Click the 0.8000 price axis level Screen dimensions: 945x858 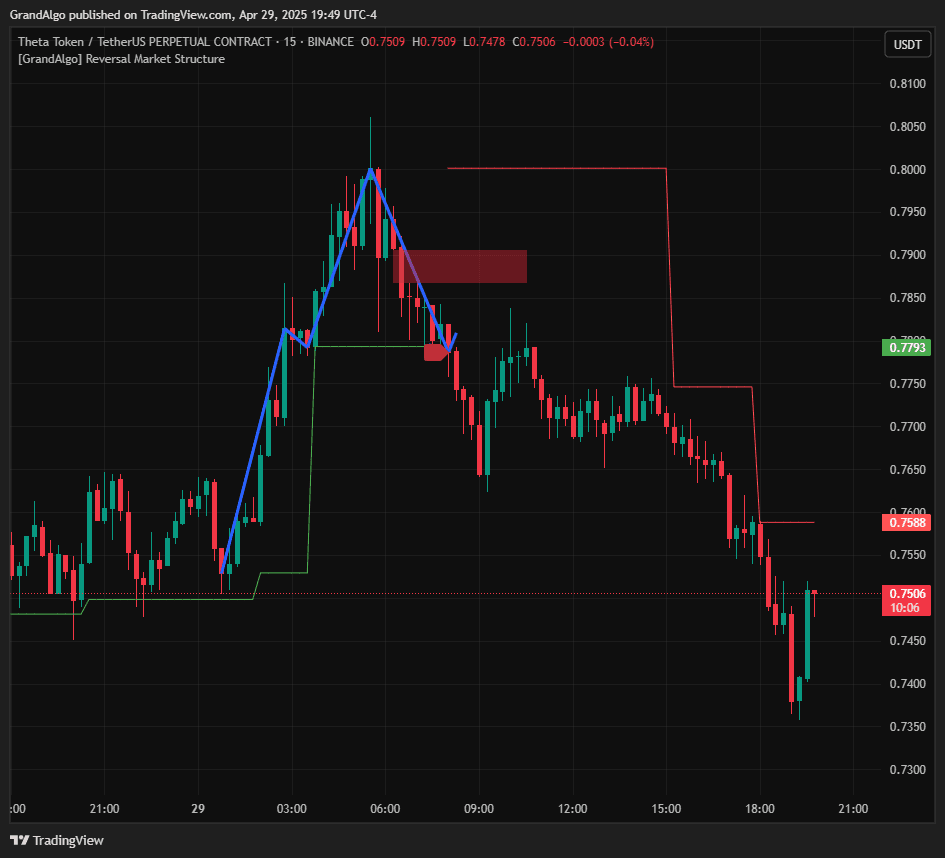click(x=907, y=170)
